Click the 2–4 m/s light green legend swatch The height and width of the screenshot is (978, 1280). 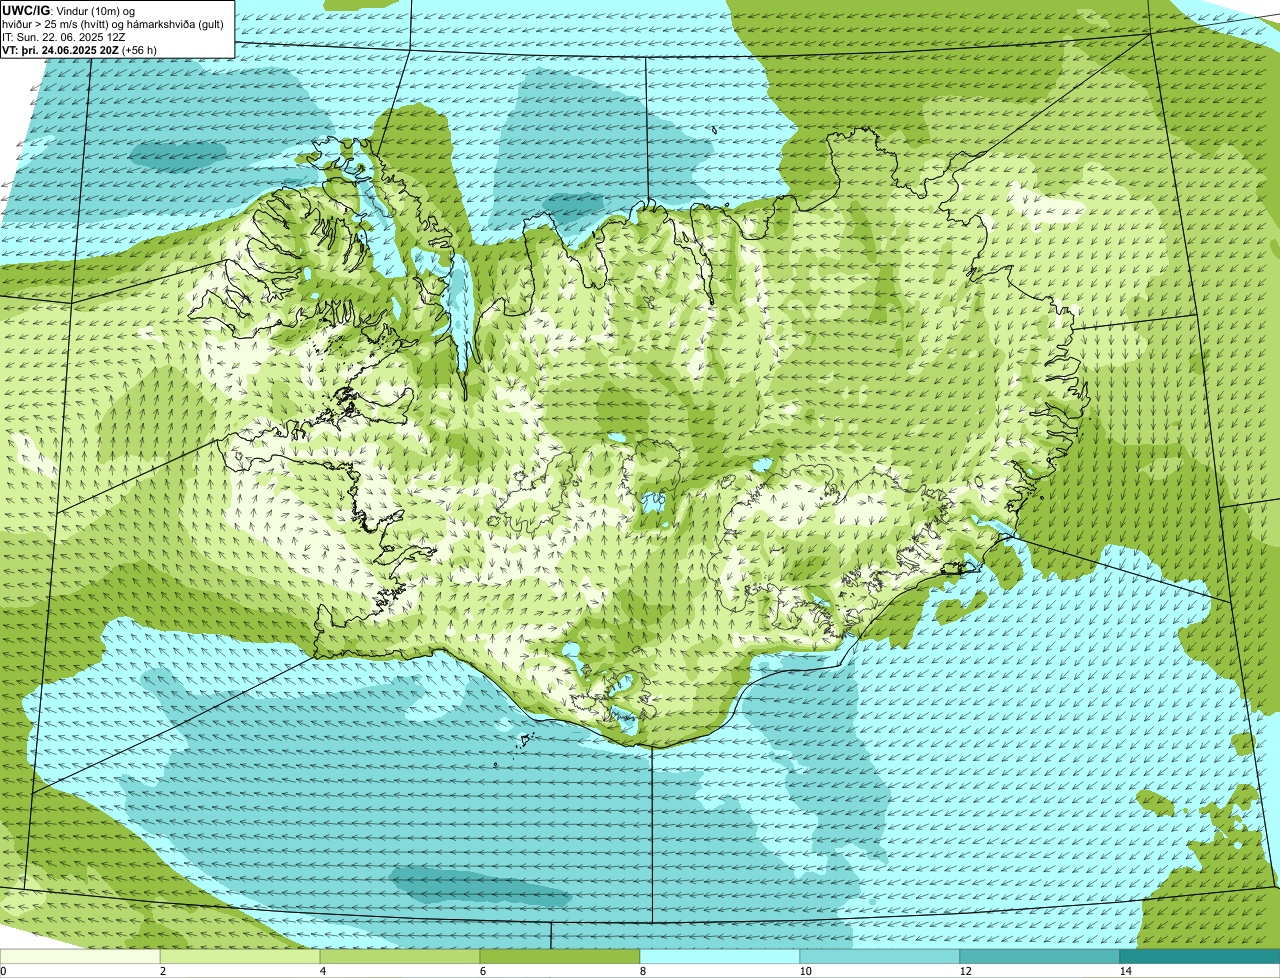(240, 957)
